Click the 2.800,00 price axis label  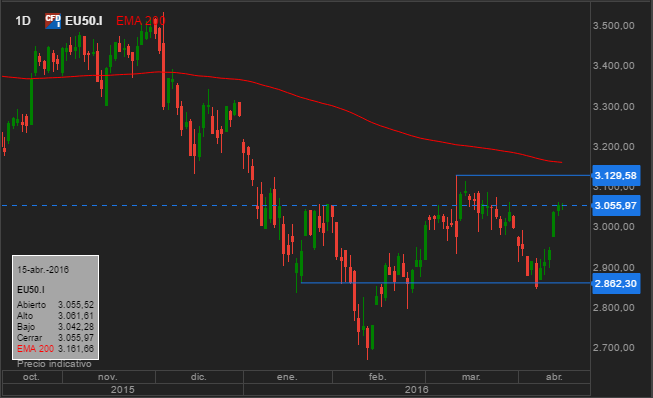tap(613, 308)
